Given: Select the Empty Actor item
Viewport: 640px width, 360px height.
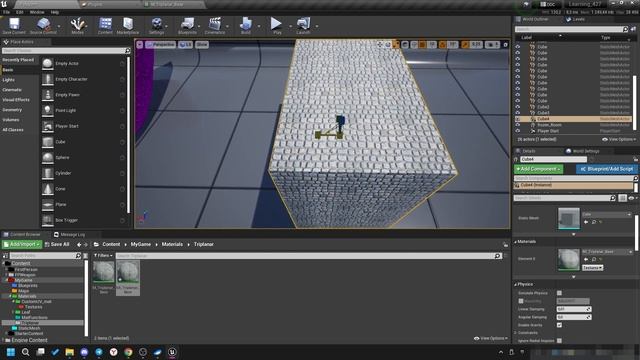Looking at the screenshot, I should coord(84,64).
